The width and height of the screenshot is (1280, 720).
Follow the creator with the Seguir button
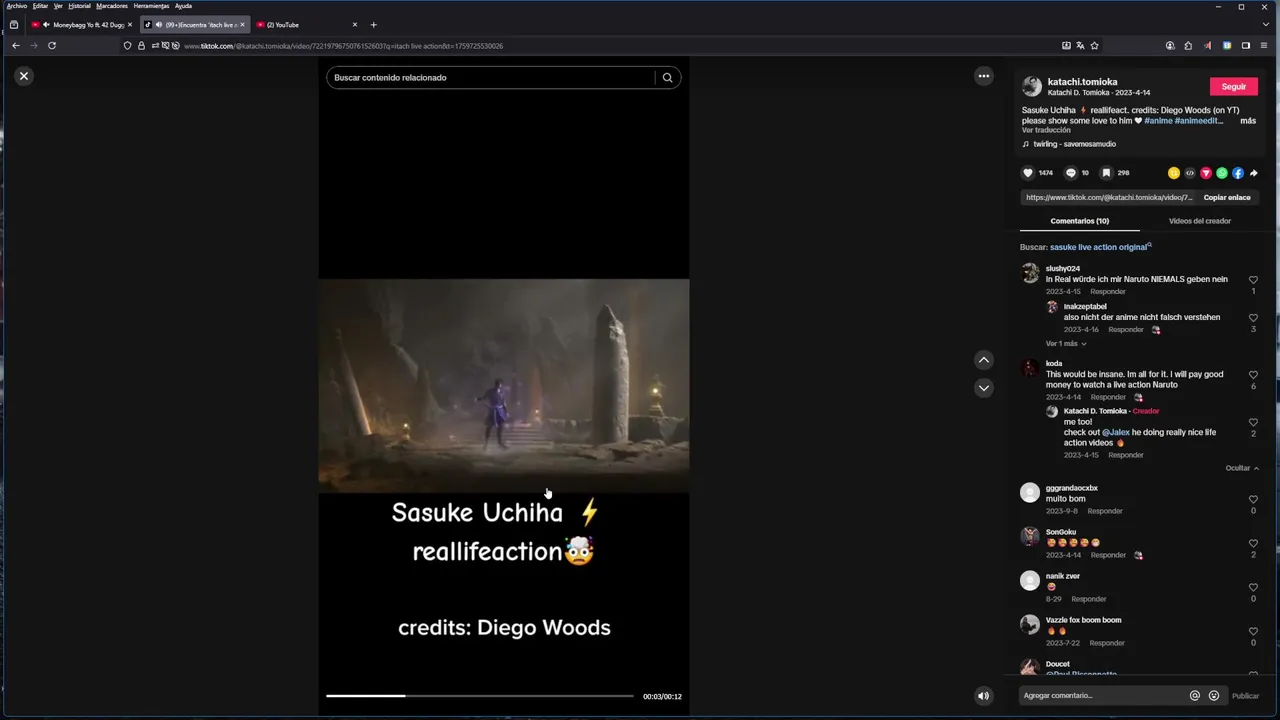(1234, 87)
